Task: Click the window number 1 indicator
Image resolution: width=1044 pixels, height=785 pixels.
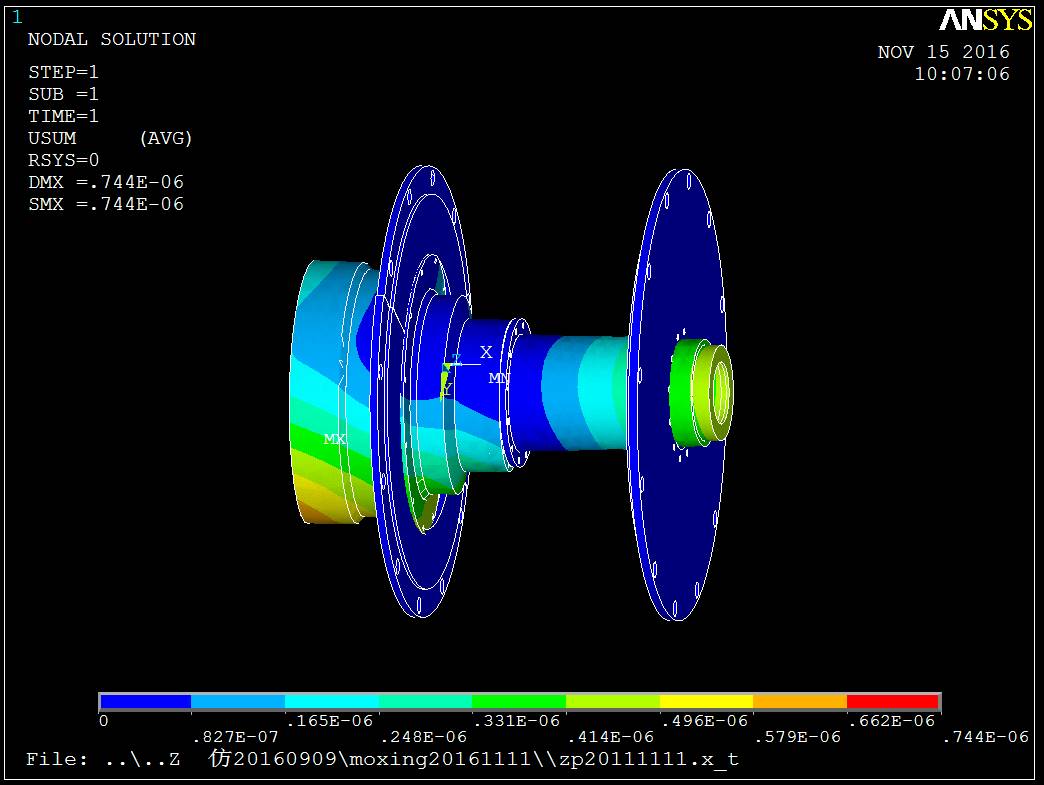Action: tap(16, 16)
